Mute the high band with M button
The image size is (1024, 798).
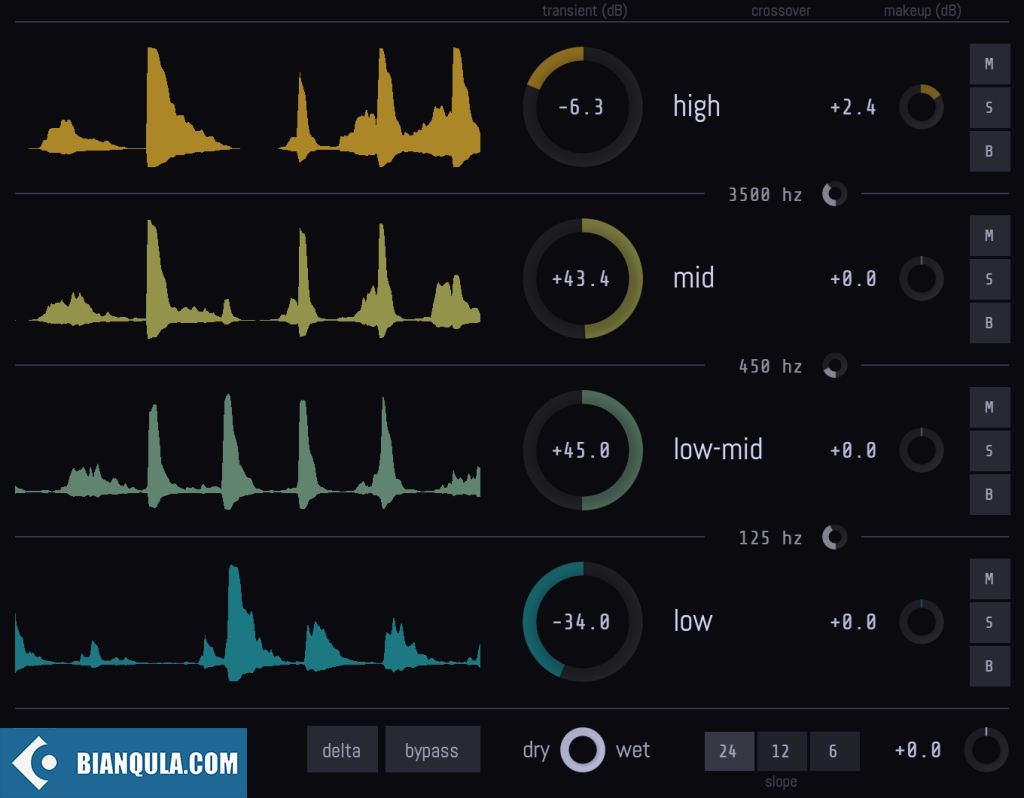[x=989, y=64]
